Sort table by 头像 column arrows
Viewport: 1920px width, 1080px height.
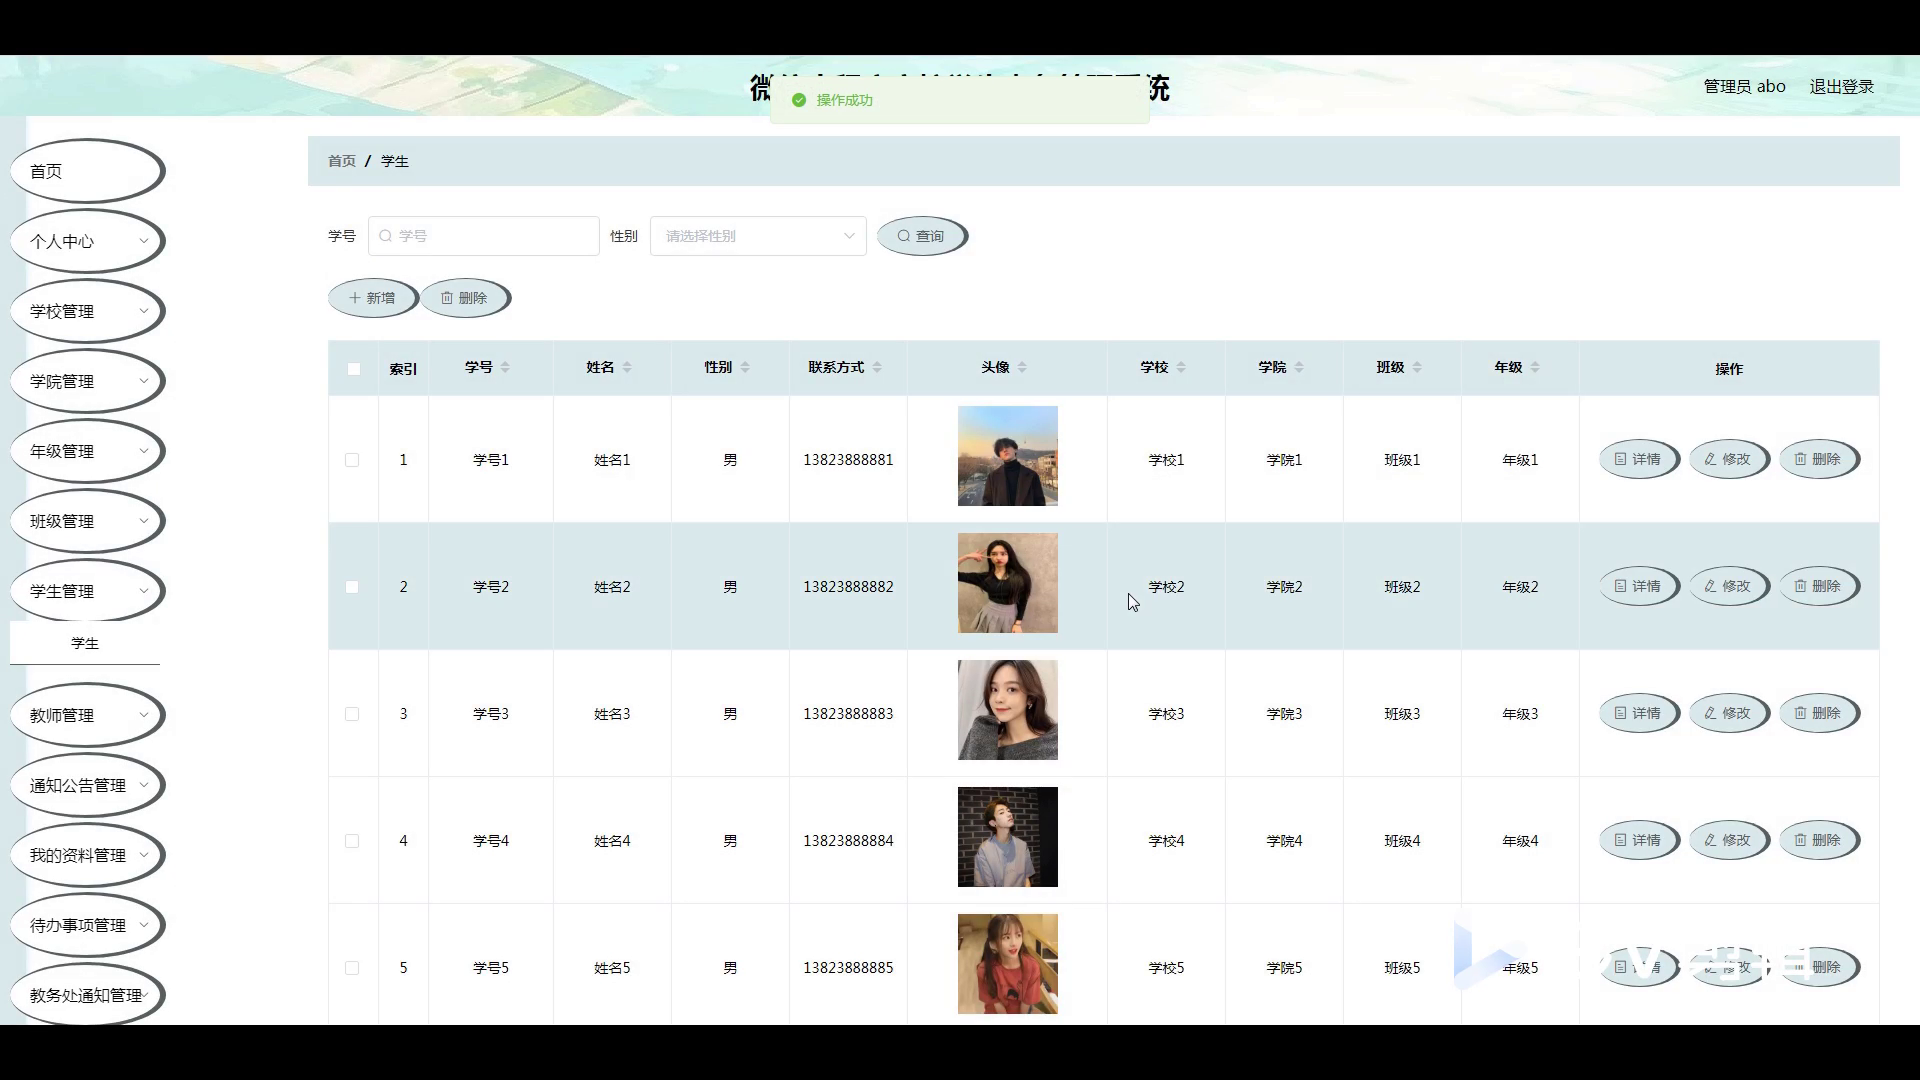(x=1022, y=368)
